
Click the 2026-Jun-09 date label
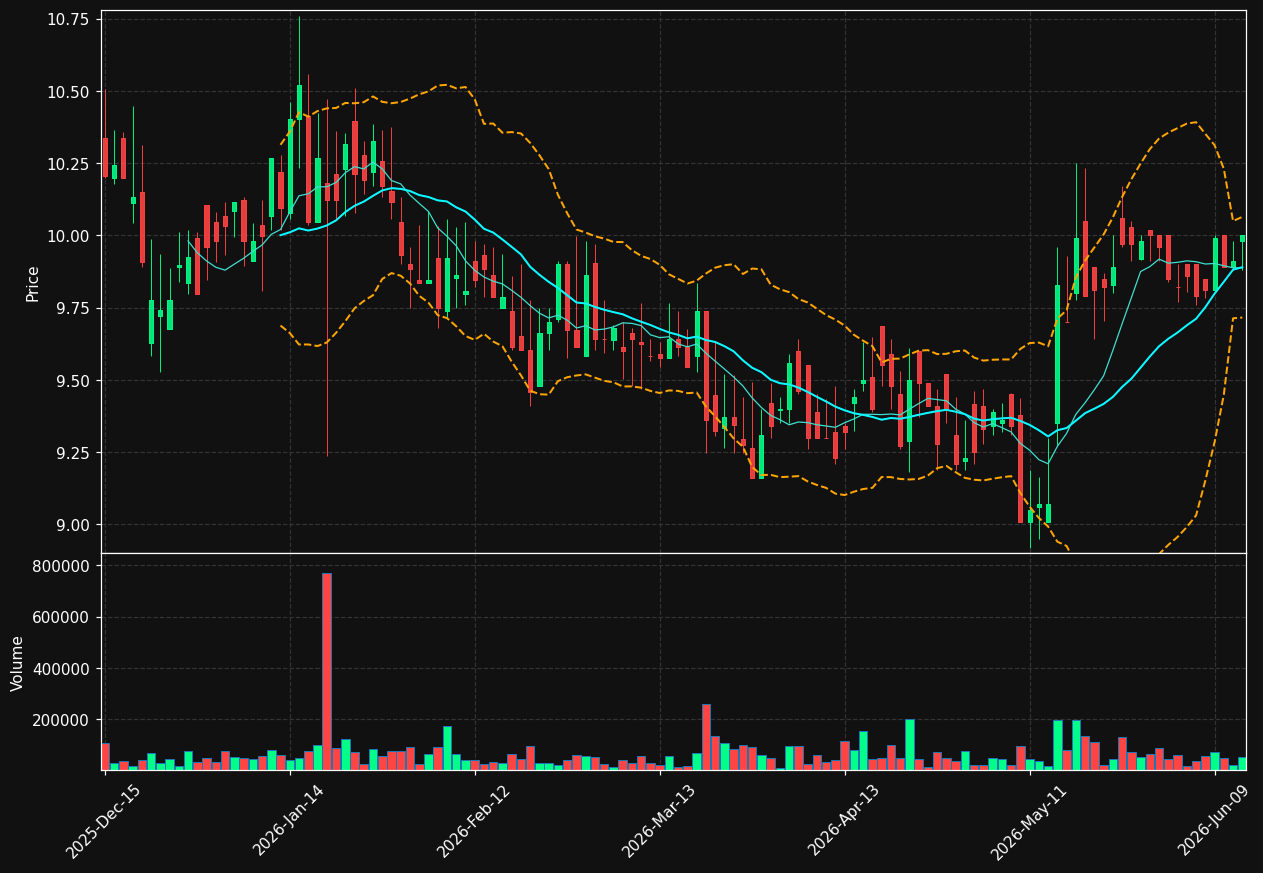[x=1213, y=820]
